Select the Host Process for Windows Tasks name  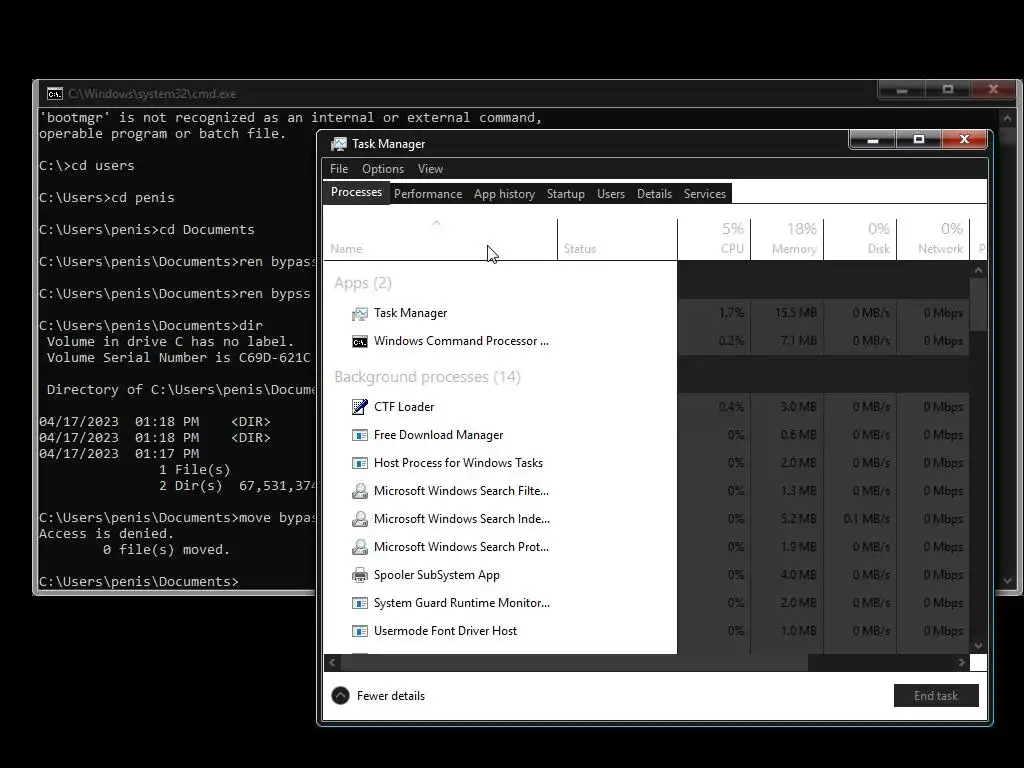[458, 463]
